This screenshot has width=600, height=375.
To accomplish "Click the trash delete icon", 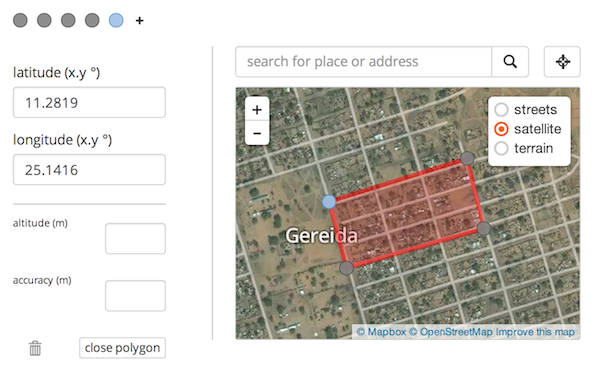I will click(x=35, y=348).
